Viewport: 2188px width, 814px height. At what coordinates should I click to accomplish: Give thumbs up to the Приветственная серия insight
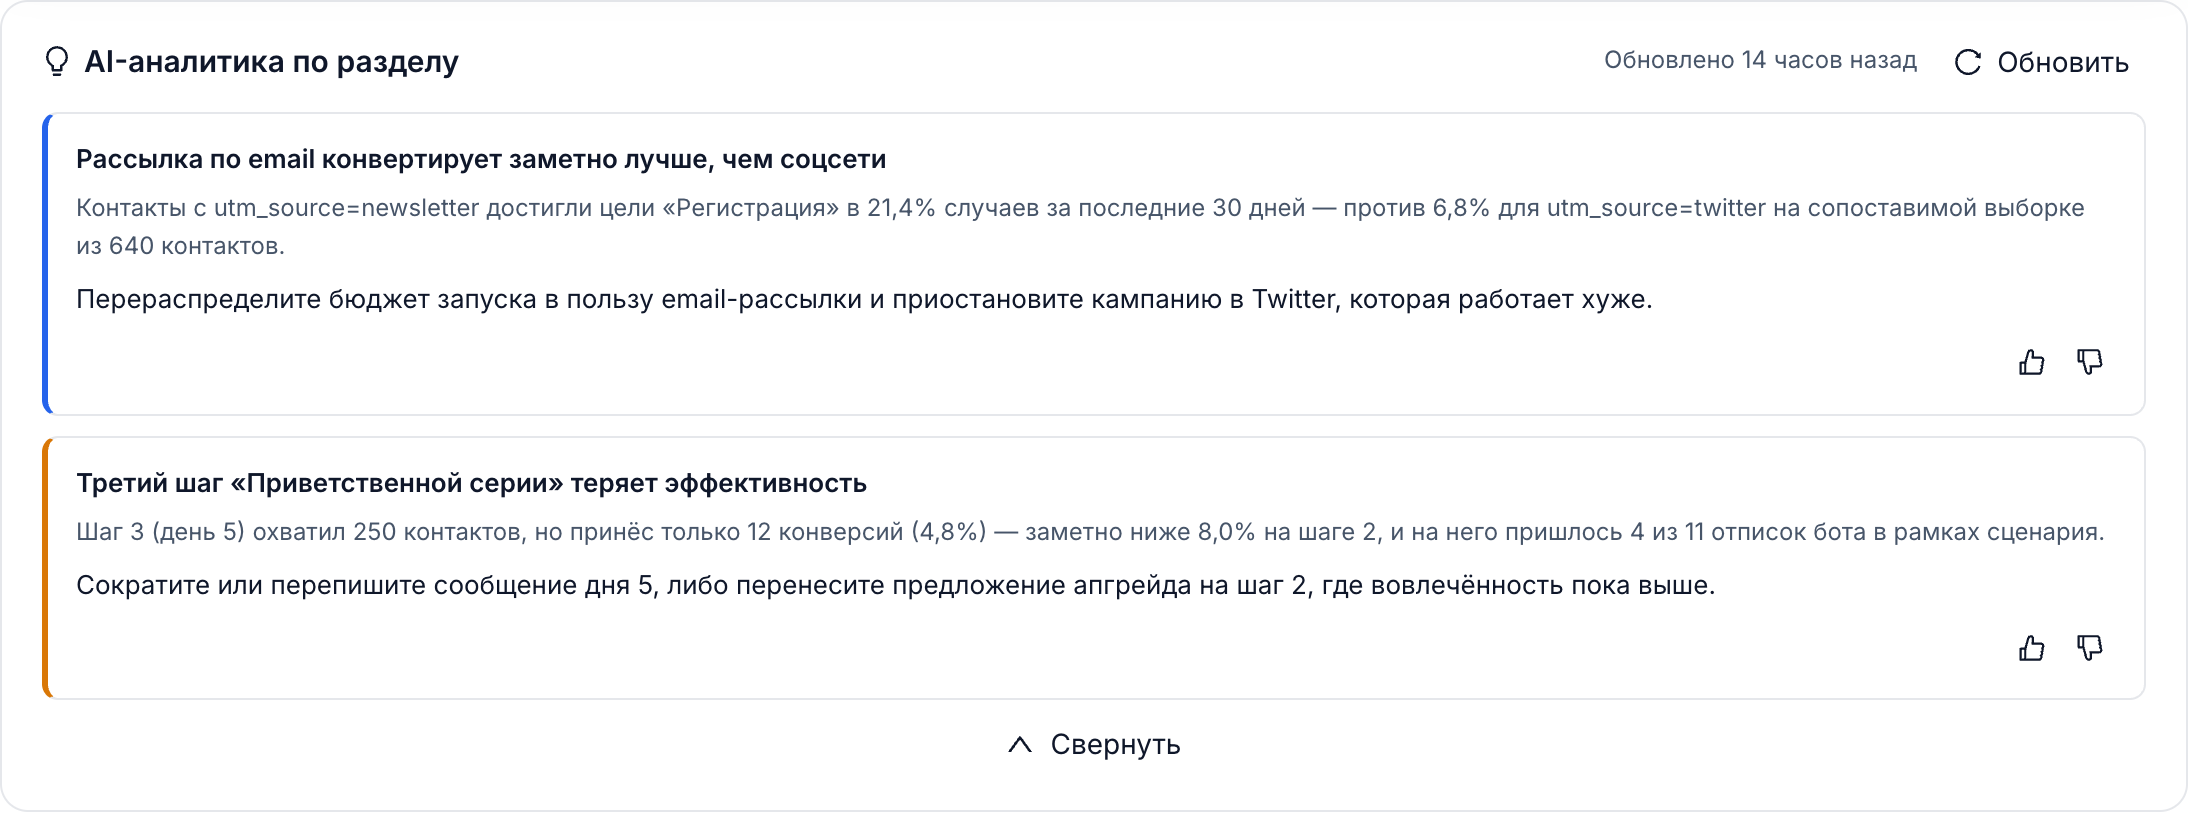point(2031,648)
